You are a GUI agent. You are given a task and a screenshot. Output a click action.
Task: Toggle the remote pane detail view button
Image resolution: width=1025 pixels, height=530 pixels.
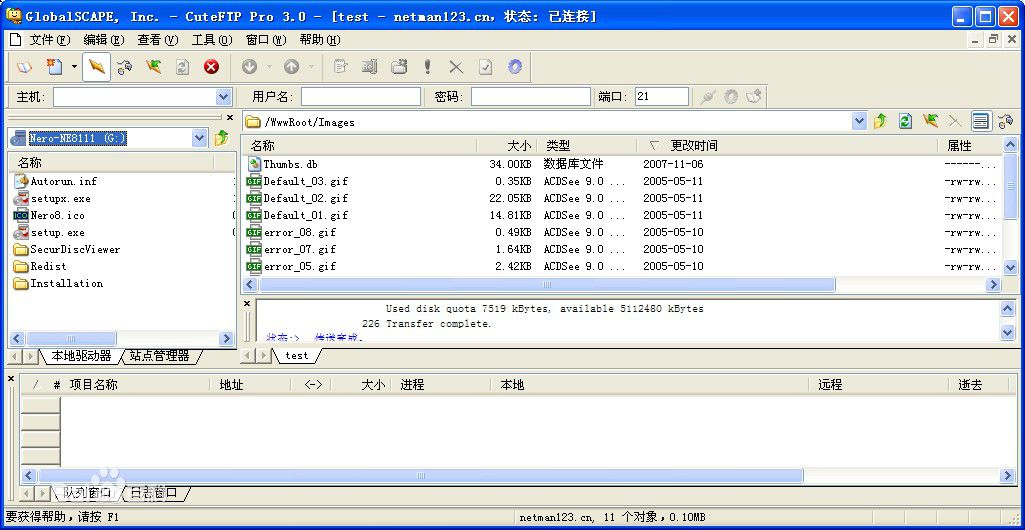click(x=981, y=121)
